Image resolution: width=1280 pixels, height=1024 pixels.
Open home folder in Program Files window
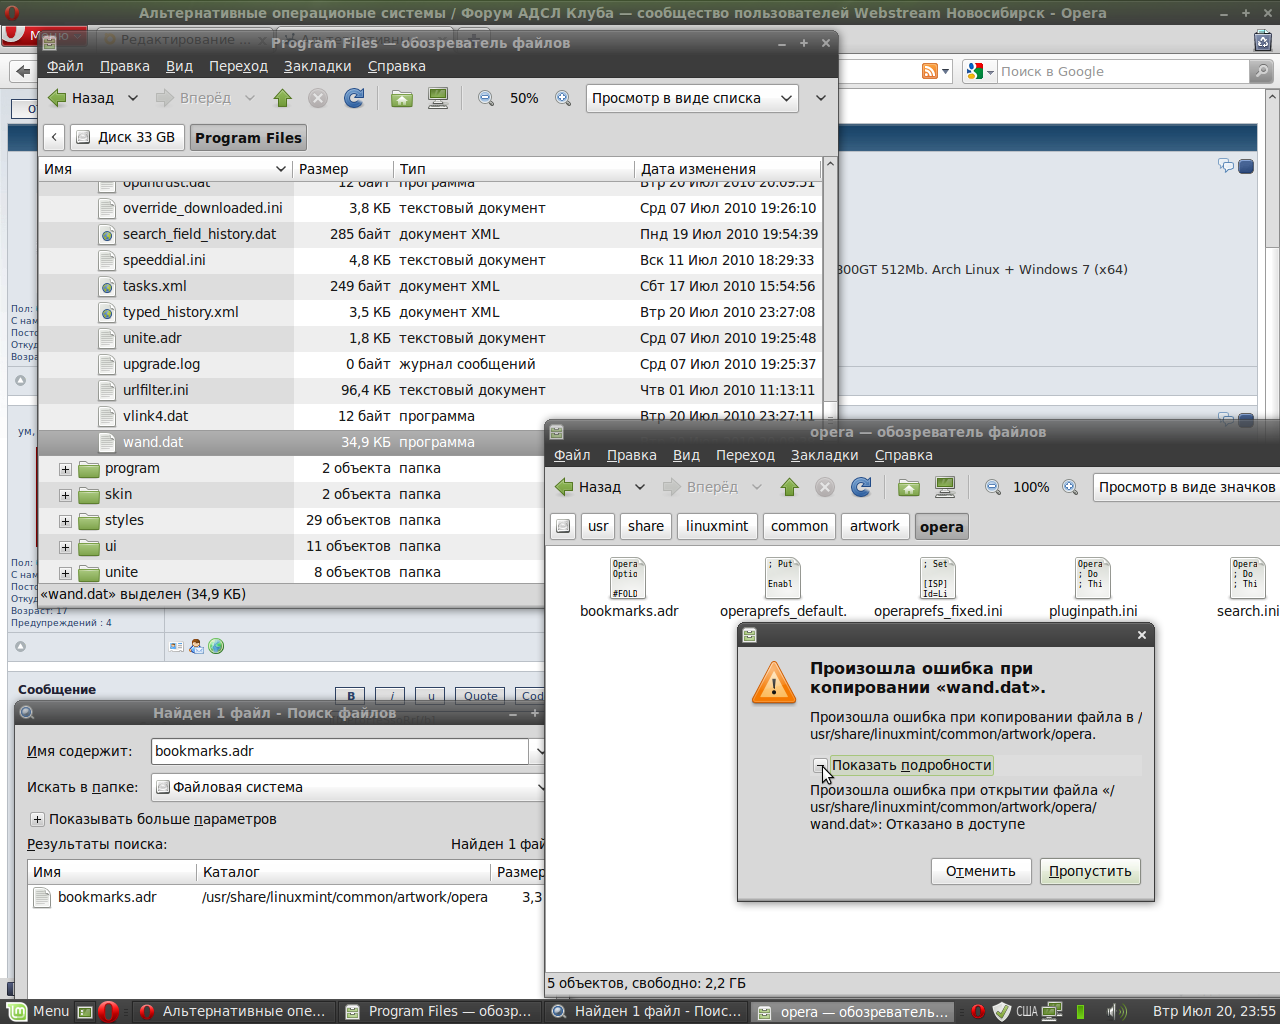402,98
